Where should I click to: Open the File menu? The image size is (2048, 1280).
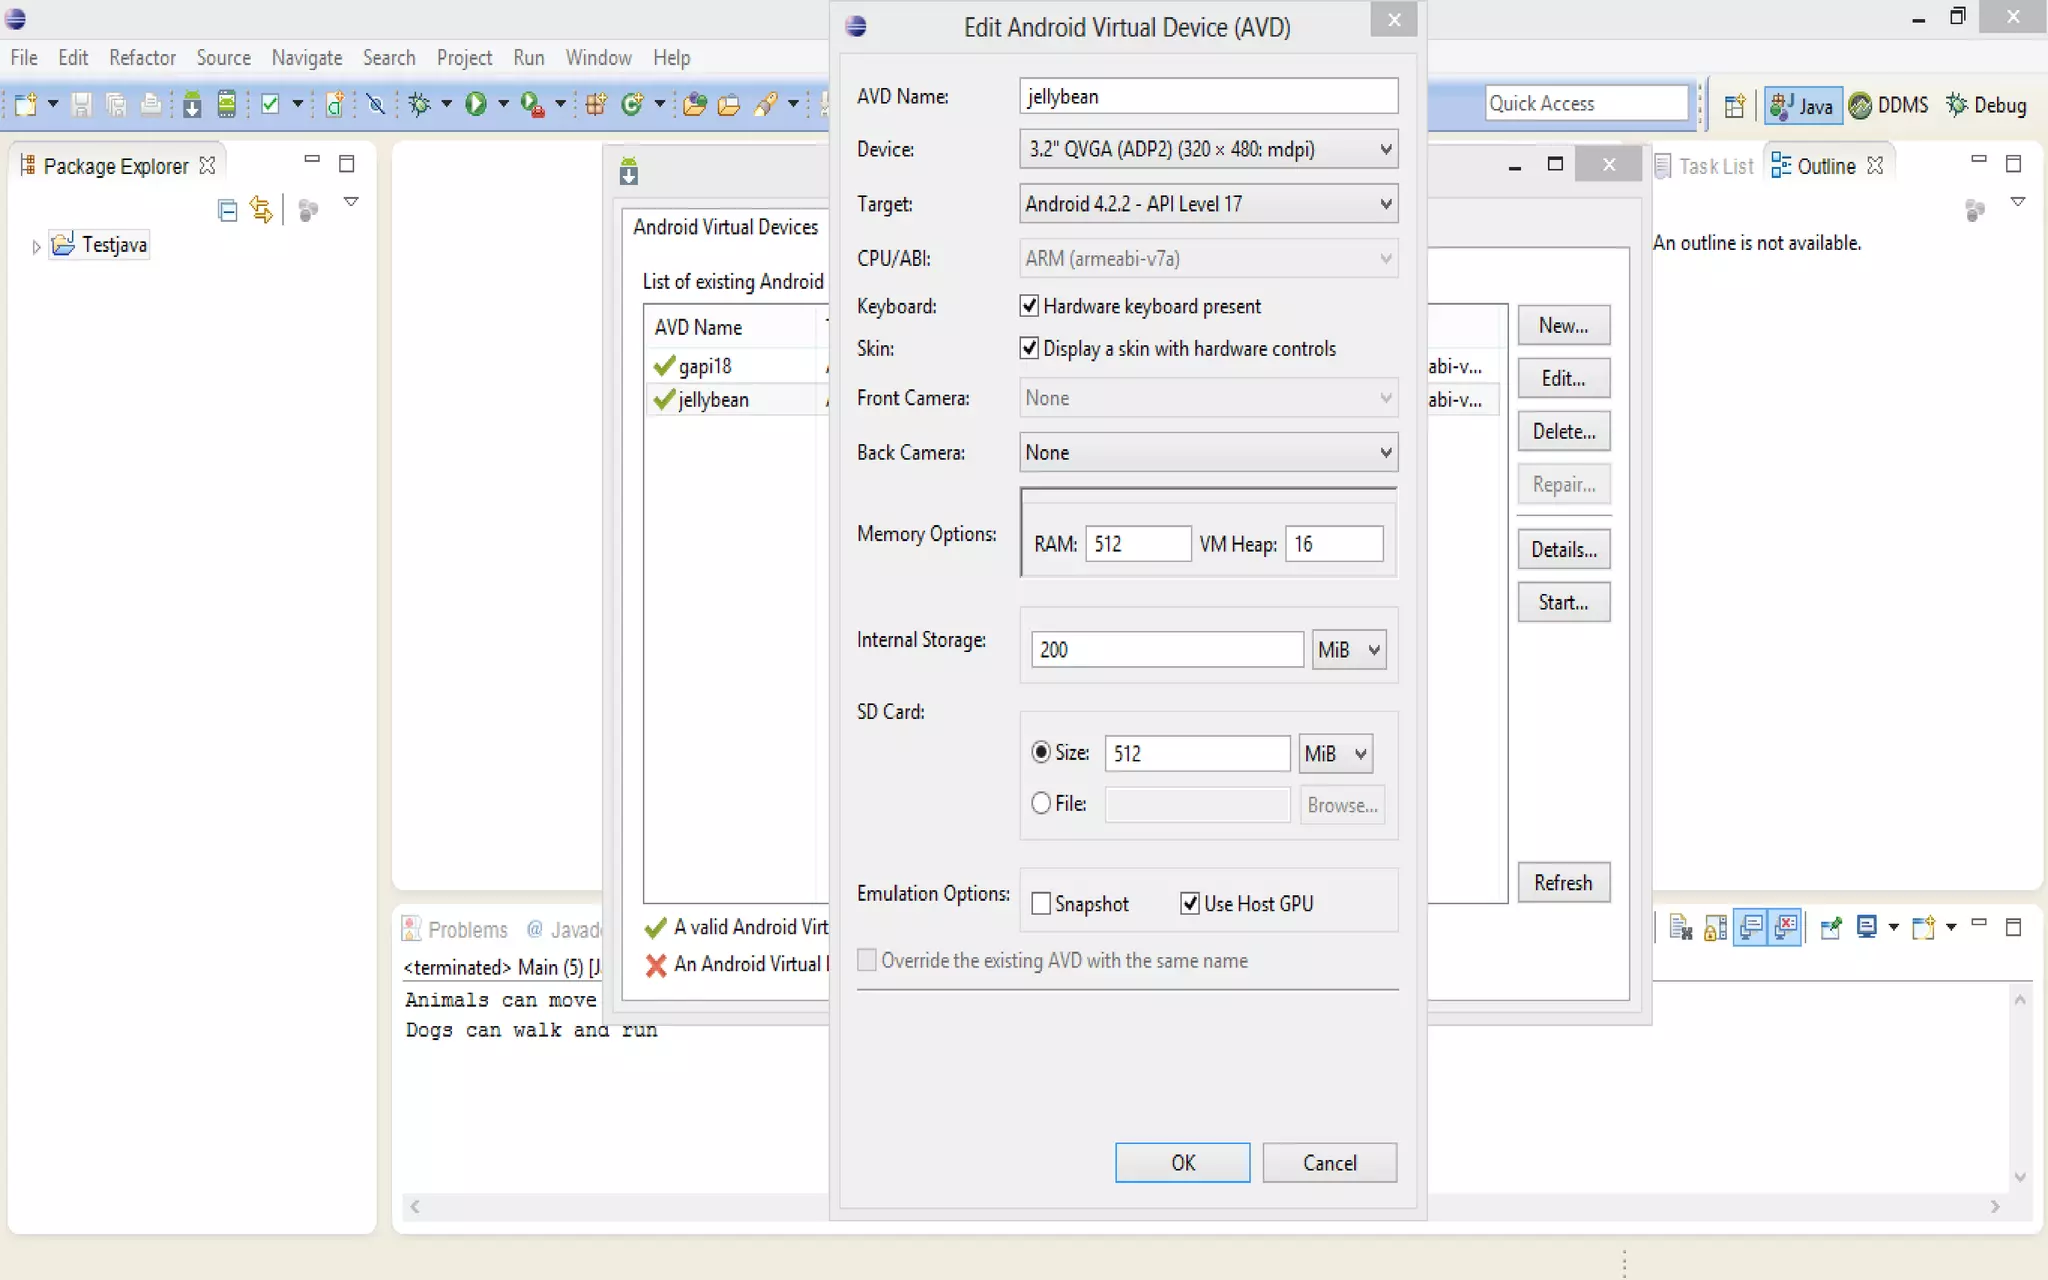click(24, 58)
